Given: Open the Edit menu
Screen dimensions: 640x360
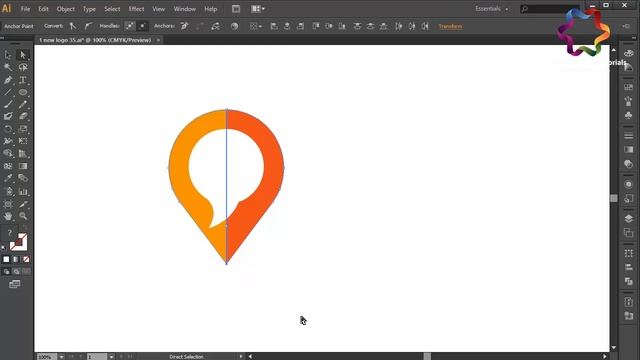Looking at the screenshot, I should pos(43,9).
